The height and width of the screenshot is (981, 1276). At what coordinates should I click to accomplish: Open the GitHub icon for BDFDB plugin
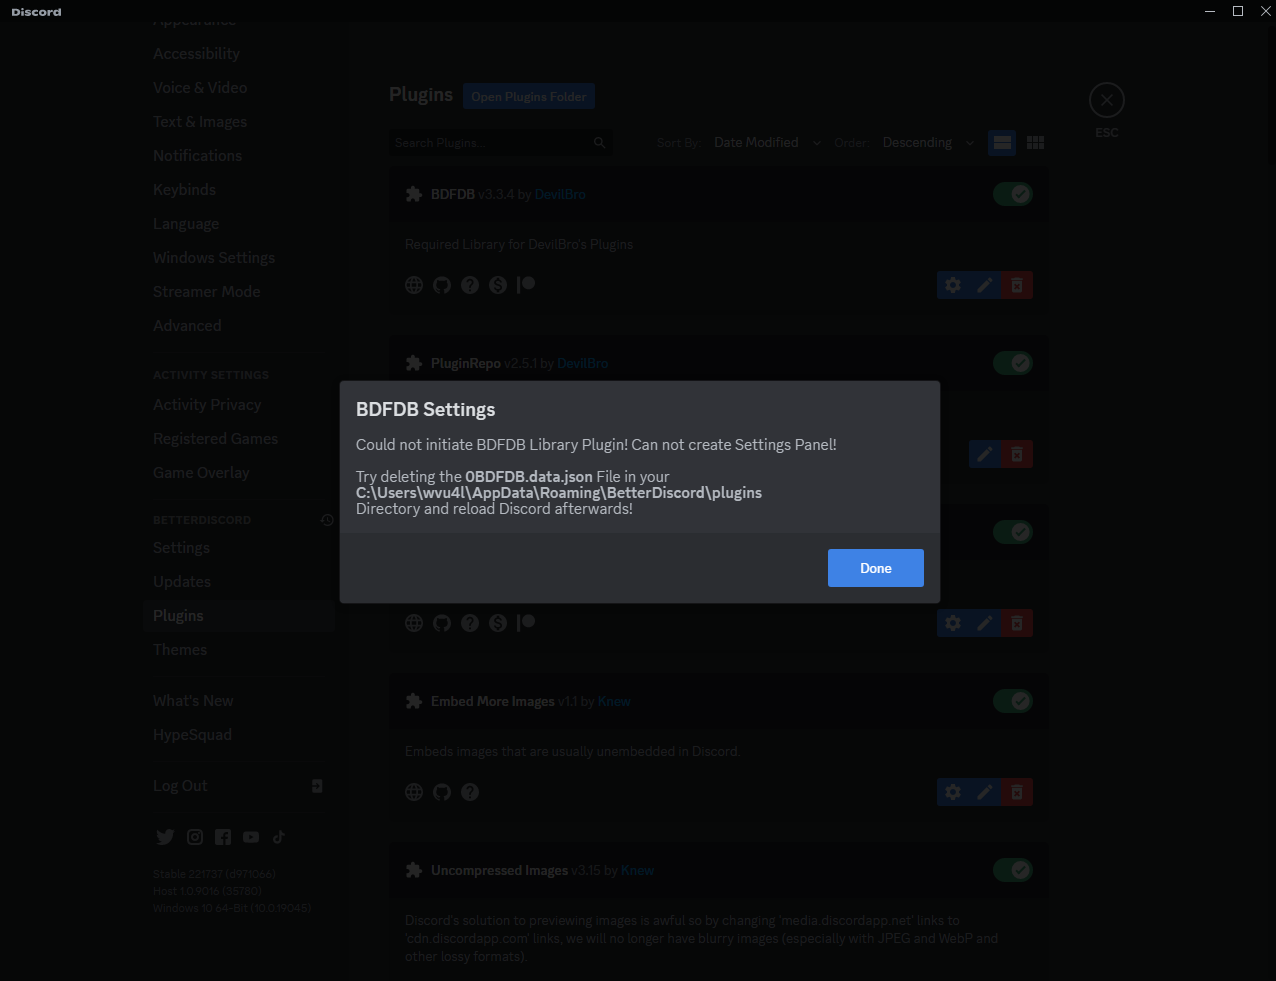441,284
